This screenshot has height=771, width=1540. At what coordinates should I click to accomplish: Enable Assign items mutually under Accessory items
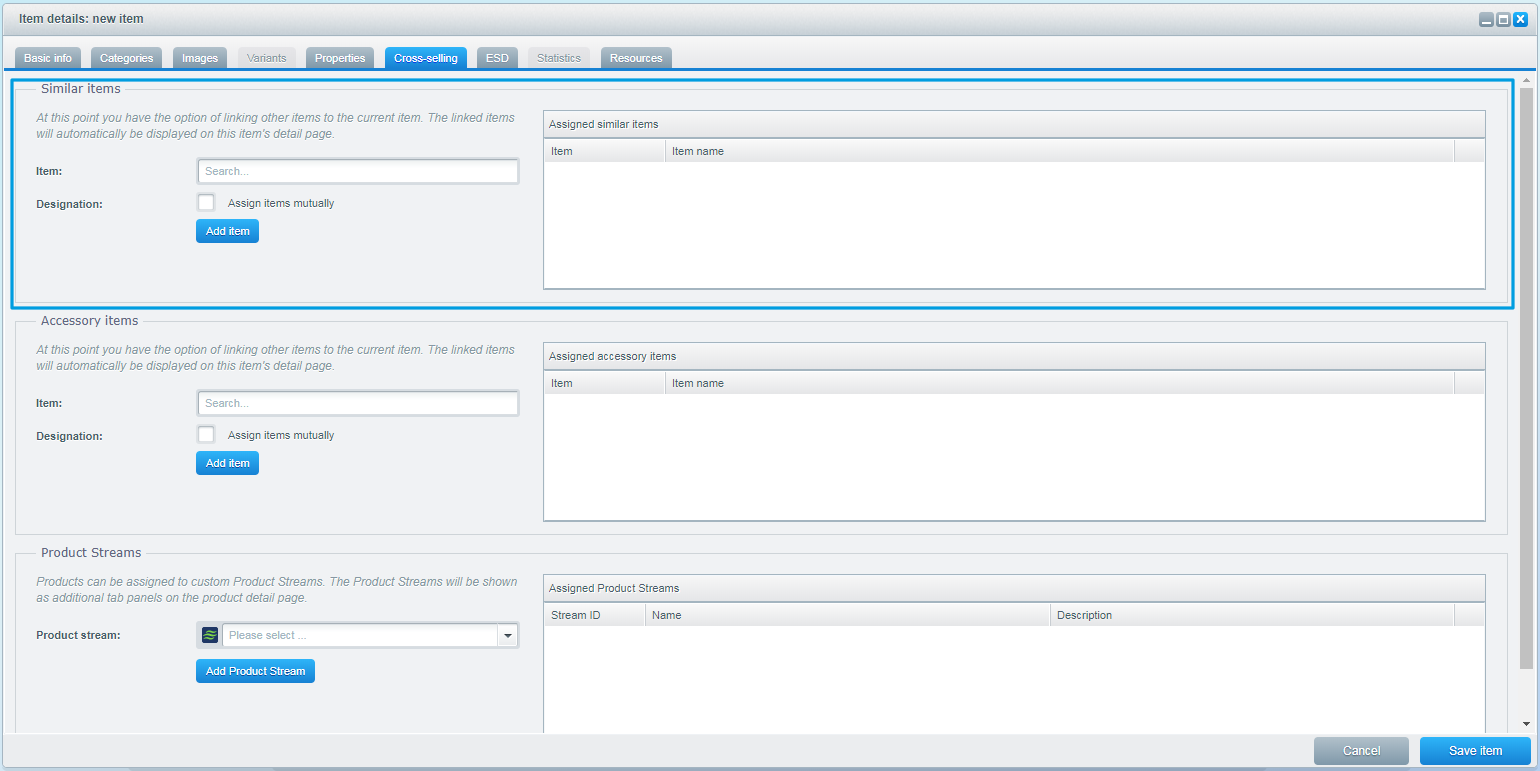tap(206, 435)
